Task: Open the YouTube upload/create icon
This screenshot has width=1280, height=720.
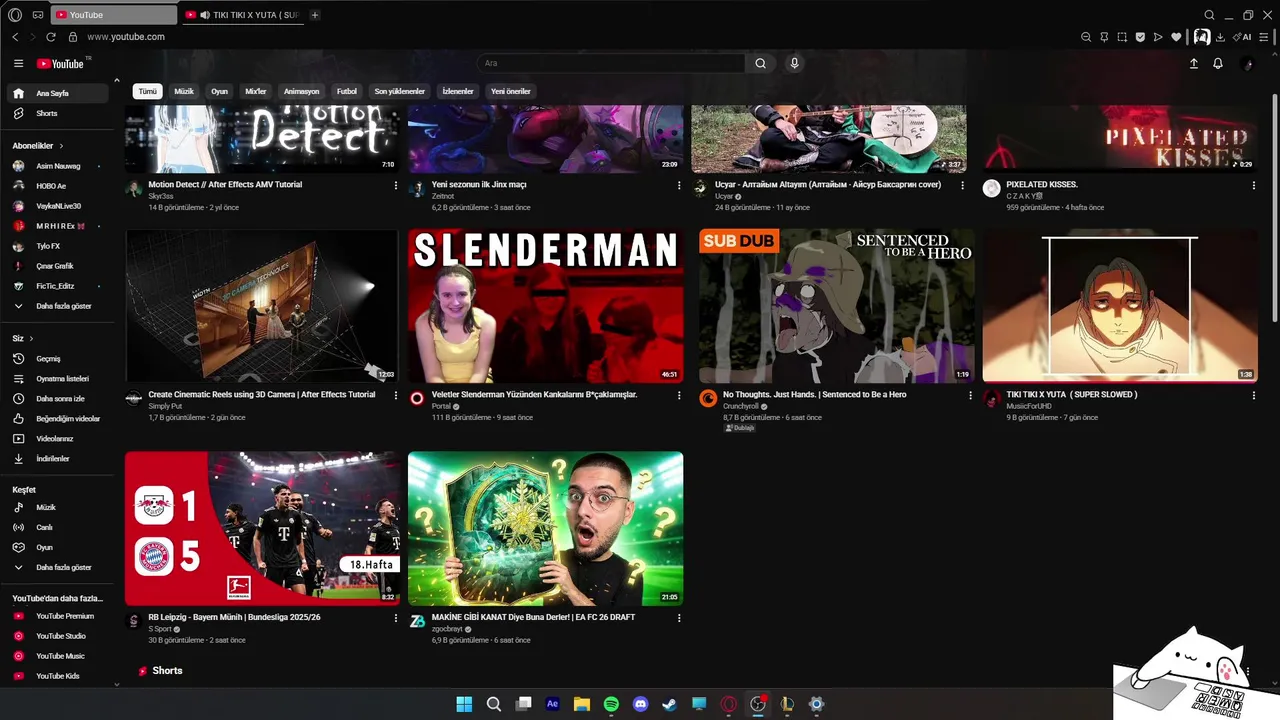Action: [x=1193, y=64]
